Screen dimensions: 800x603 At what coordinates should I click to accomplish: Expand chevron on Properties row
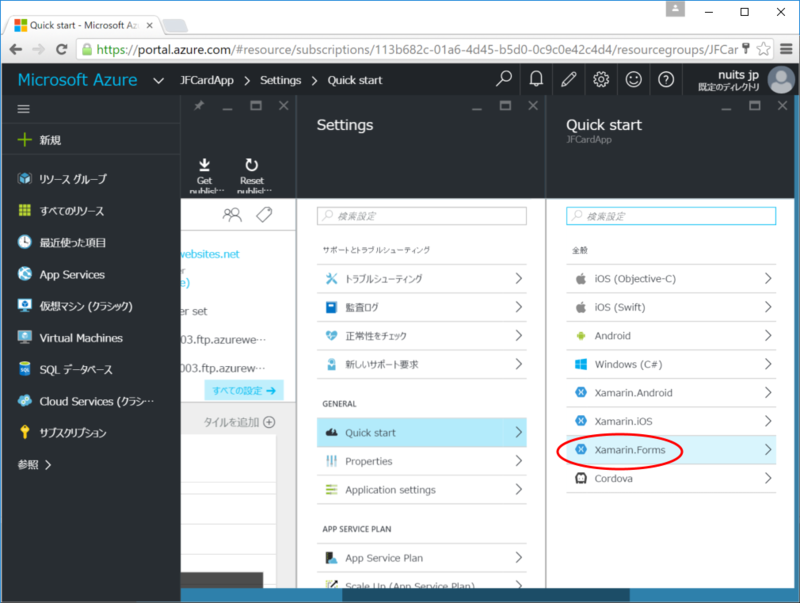(518, 461)
